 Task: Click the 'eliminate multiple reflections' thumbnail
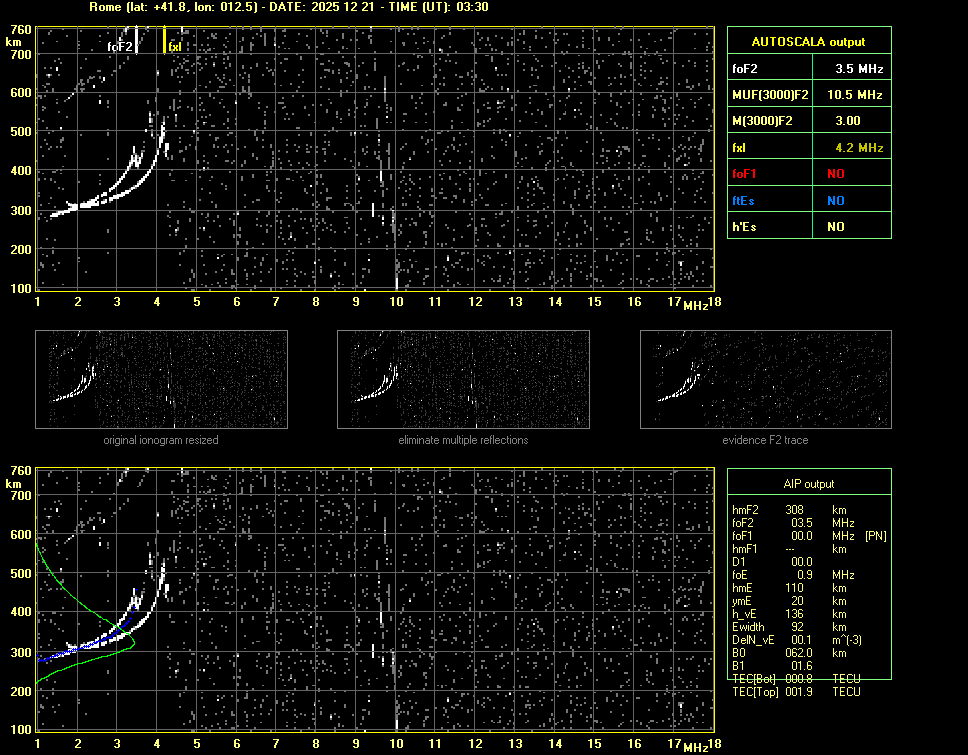tap(463, 379)
